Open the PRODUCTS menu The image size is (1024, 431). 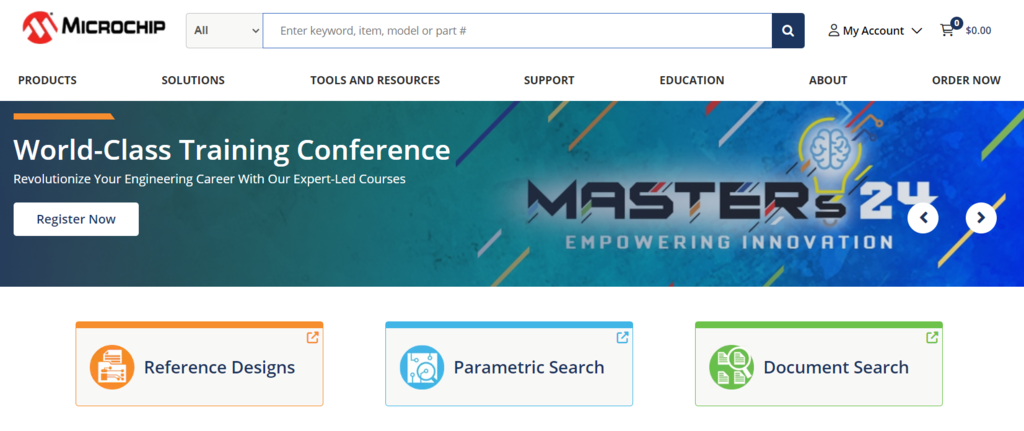tap(47, 80)
